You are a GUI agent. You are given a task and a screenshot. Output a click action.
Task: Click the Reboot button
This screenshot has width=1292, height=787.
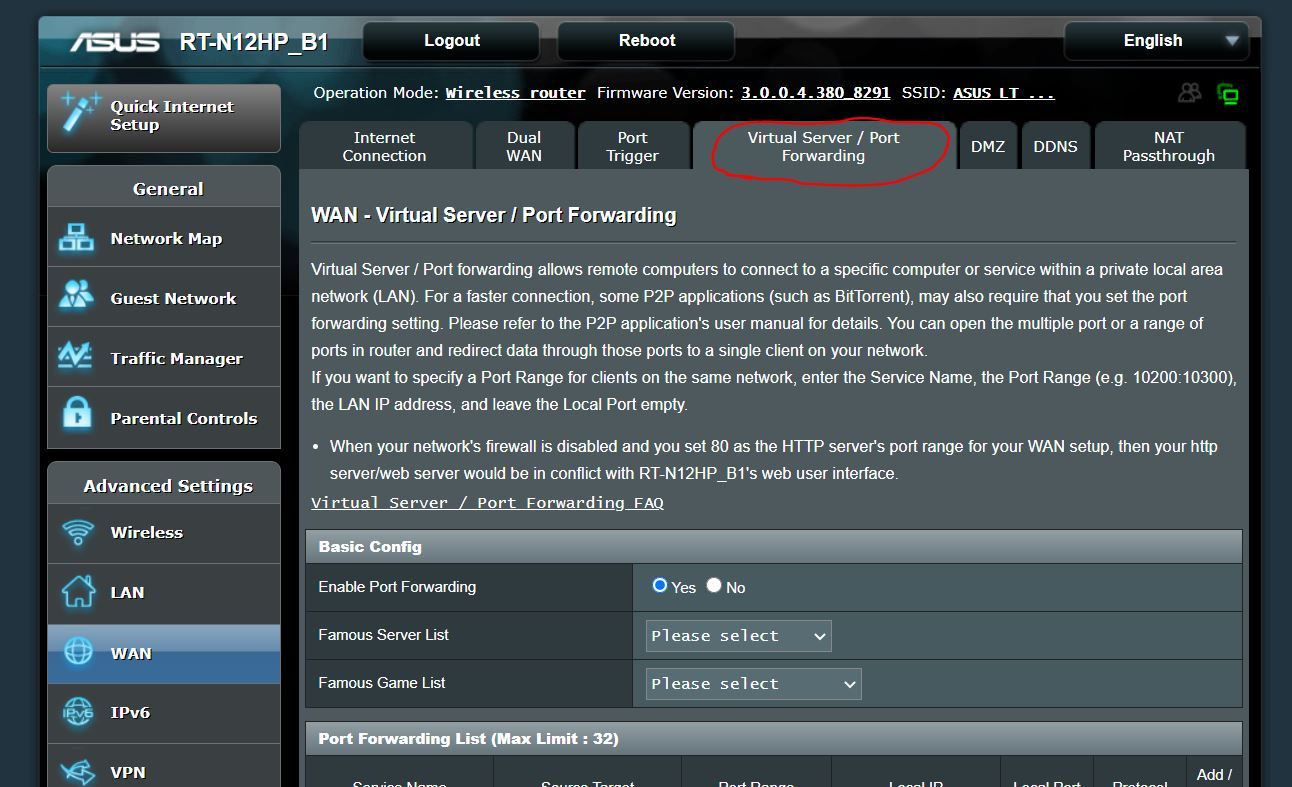[x=647, y=41]
